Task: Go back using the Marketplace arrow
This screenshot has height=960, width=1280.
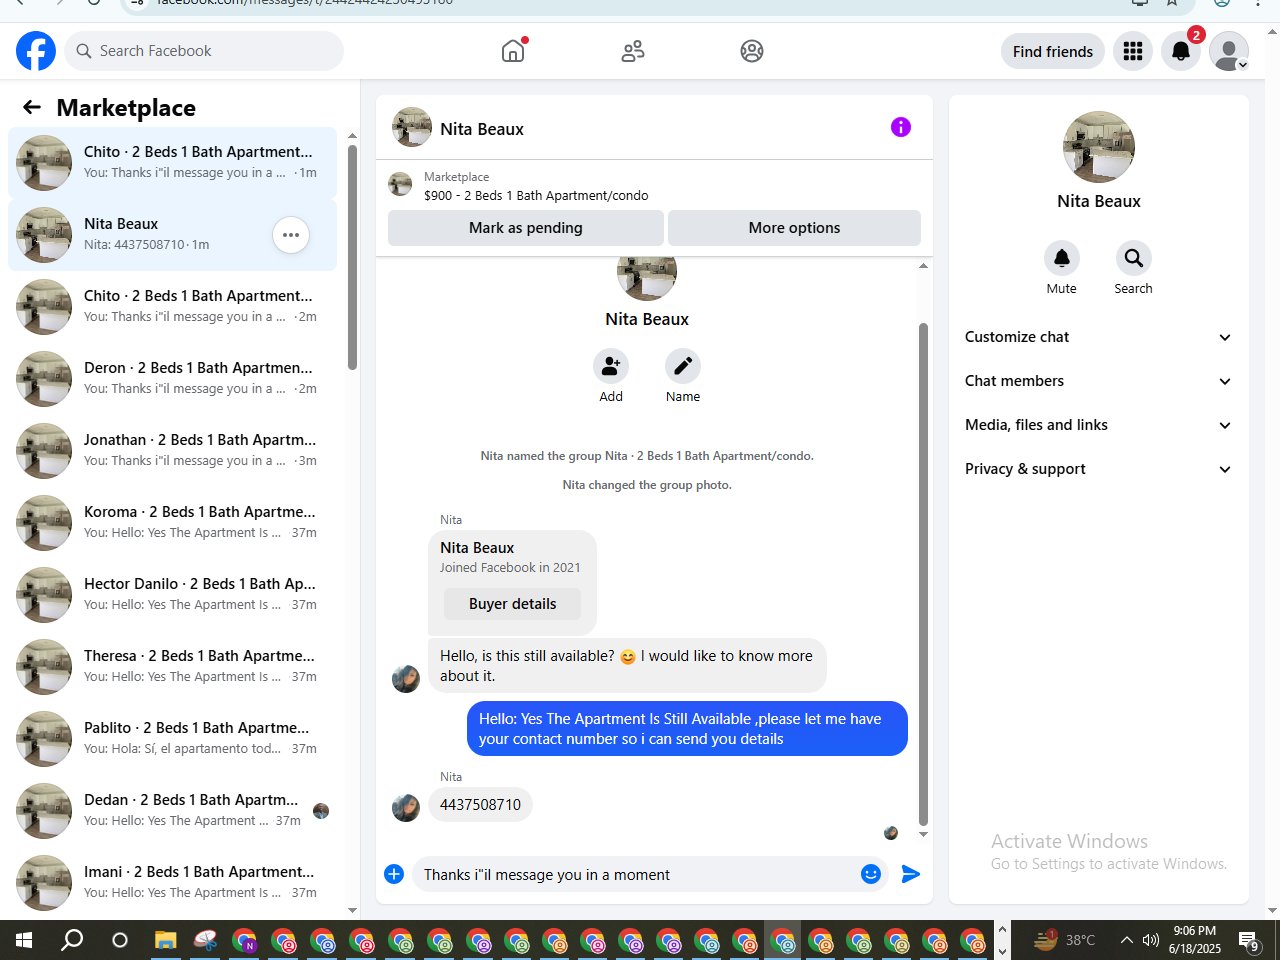Action: click(32, 107)
